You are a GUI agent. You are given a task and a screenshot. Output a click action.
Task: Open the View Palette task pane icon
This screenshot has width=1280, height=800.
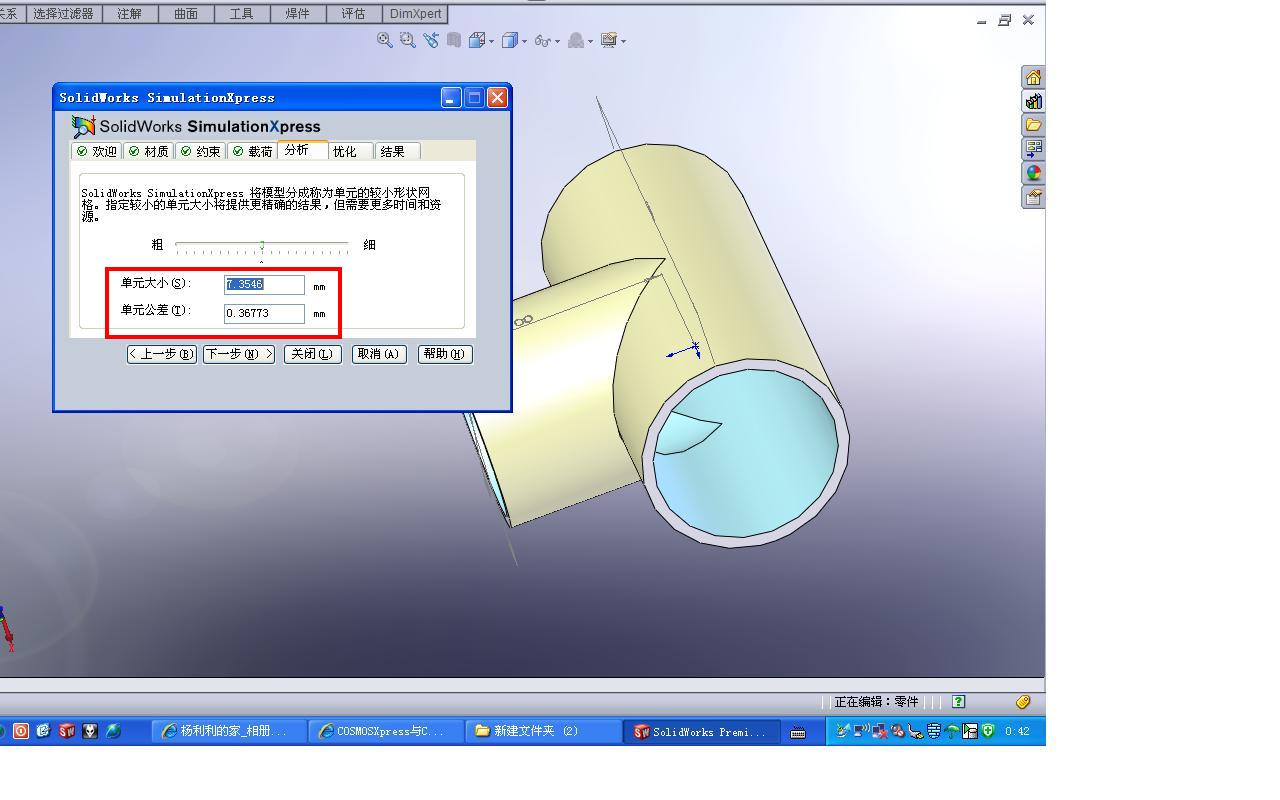1033,149
